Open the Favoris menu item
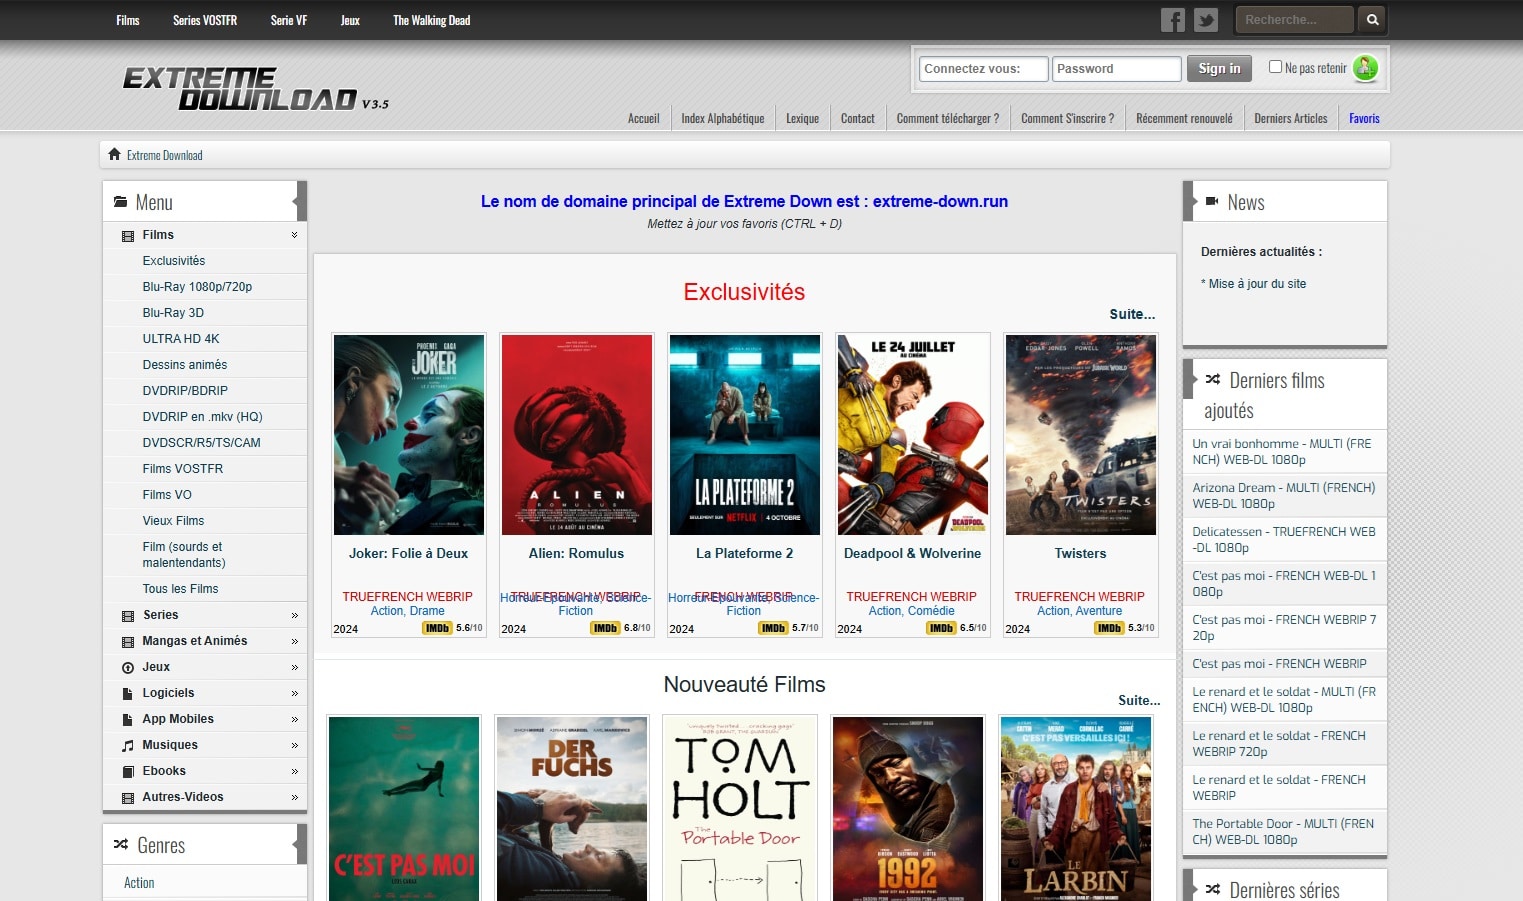This screenshot has width=1523, height=901. coord(1364,118)
